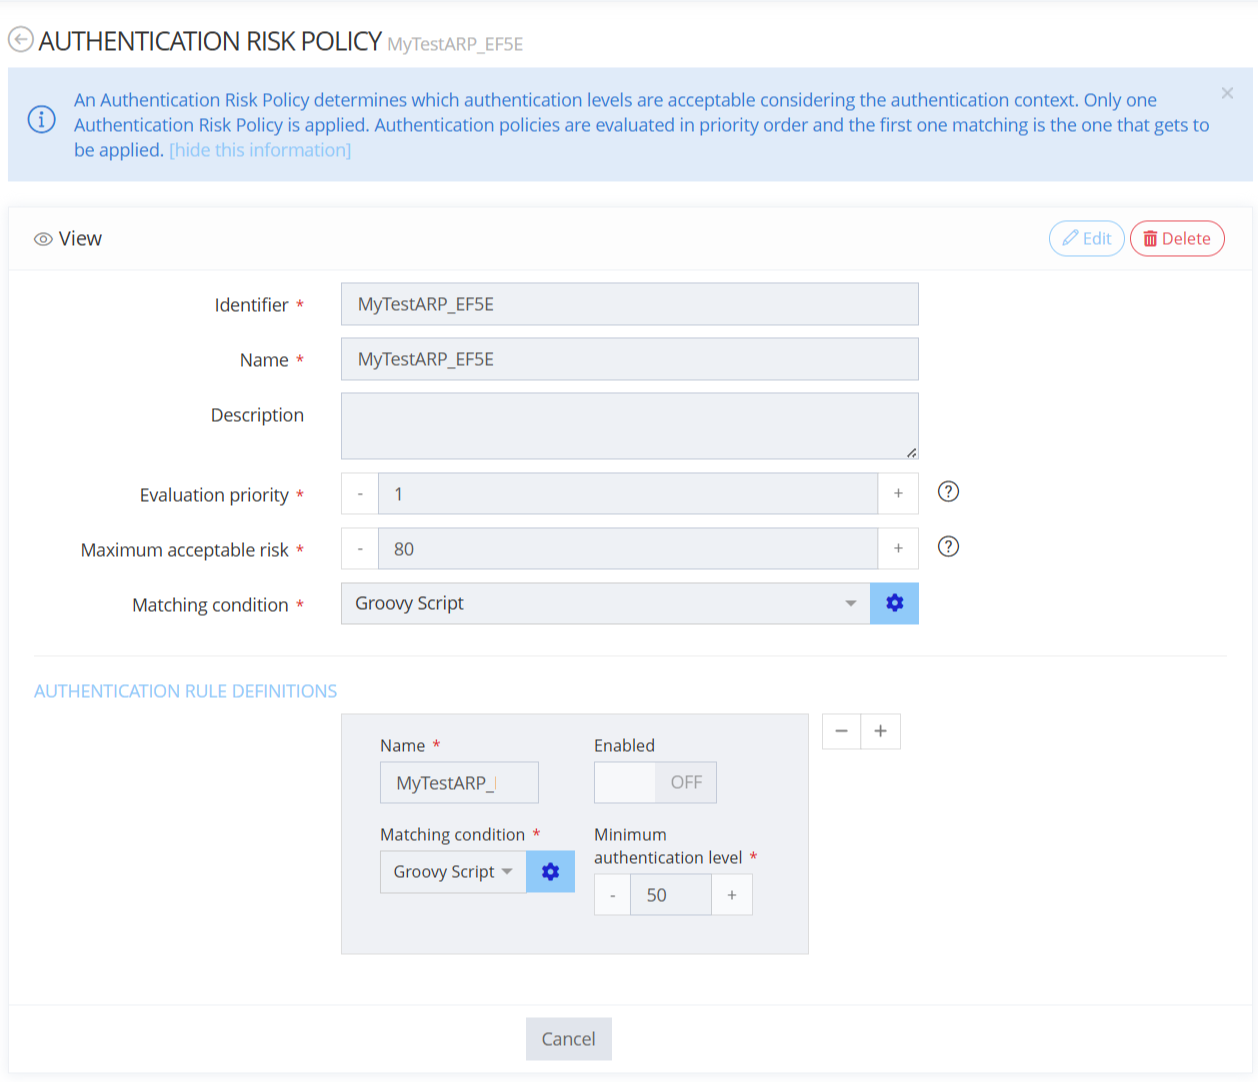Delete the MyTestARP_EF5E policy

[1176, 238]
